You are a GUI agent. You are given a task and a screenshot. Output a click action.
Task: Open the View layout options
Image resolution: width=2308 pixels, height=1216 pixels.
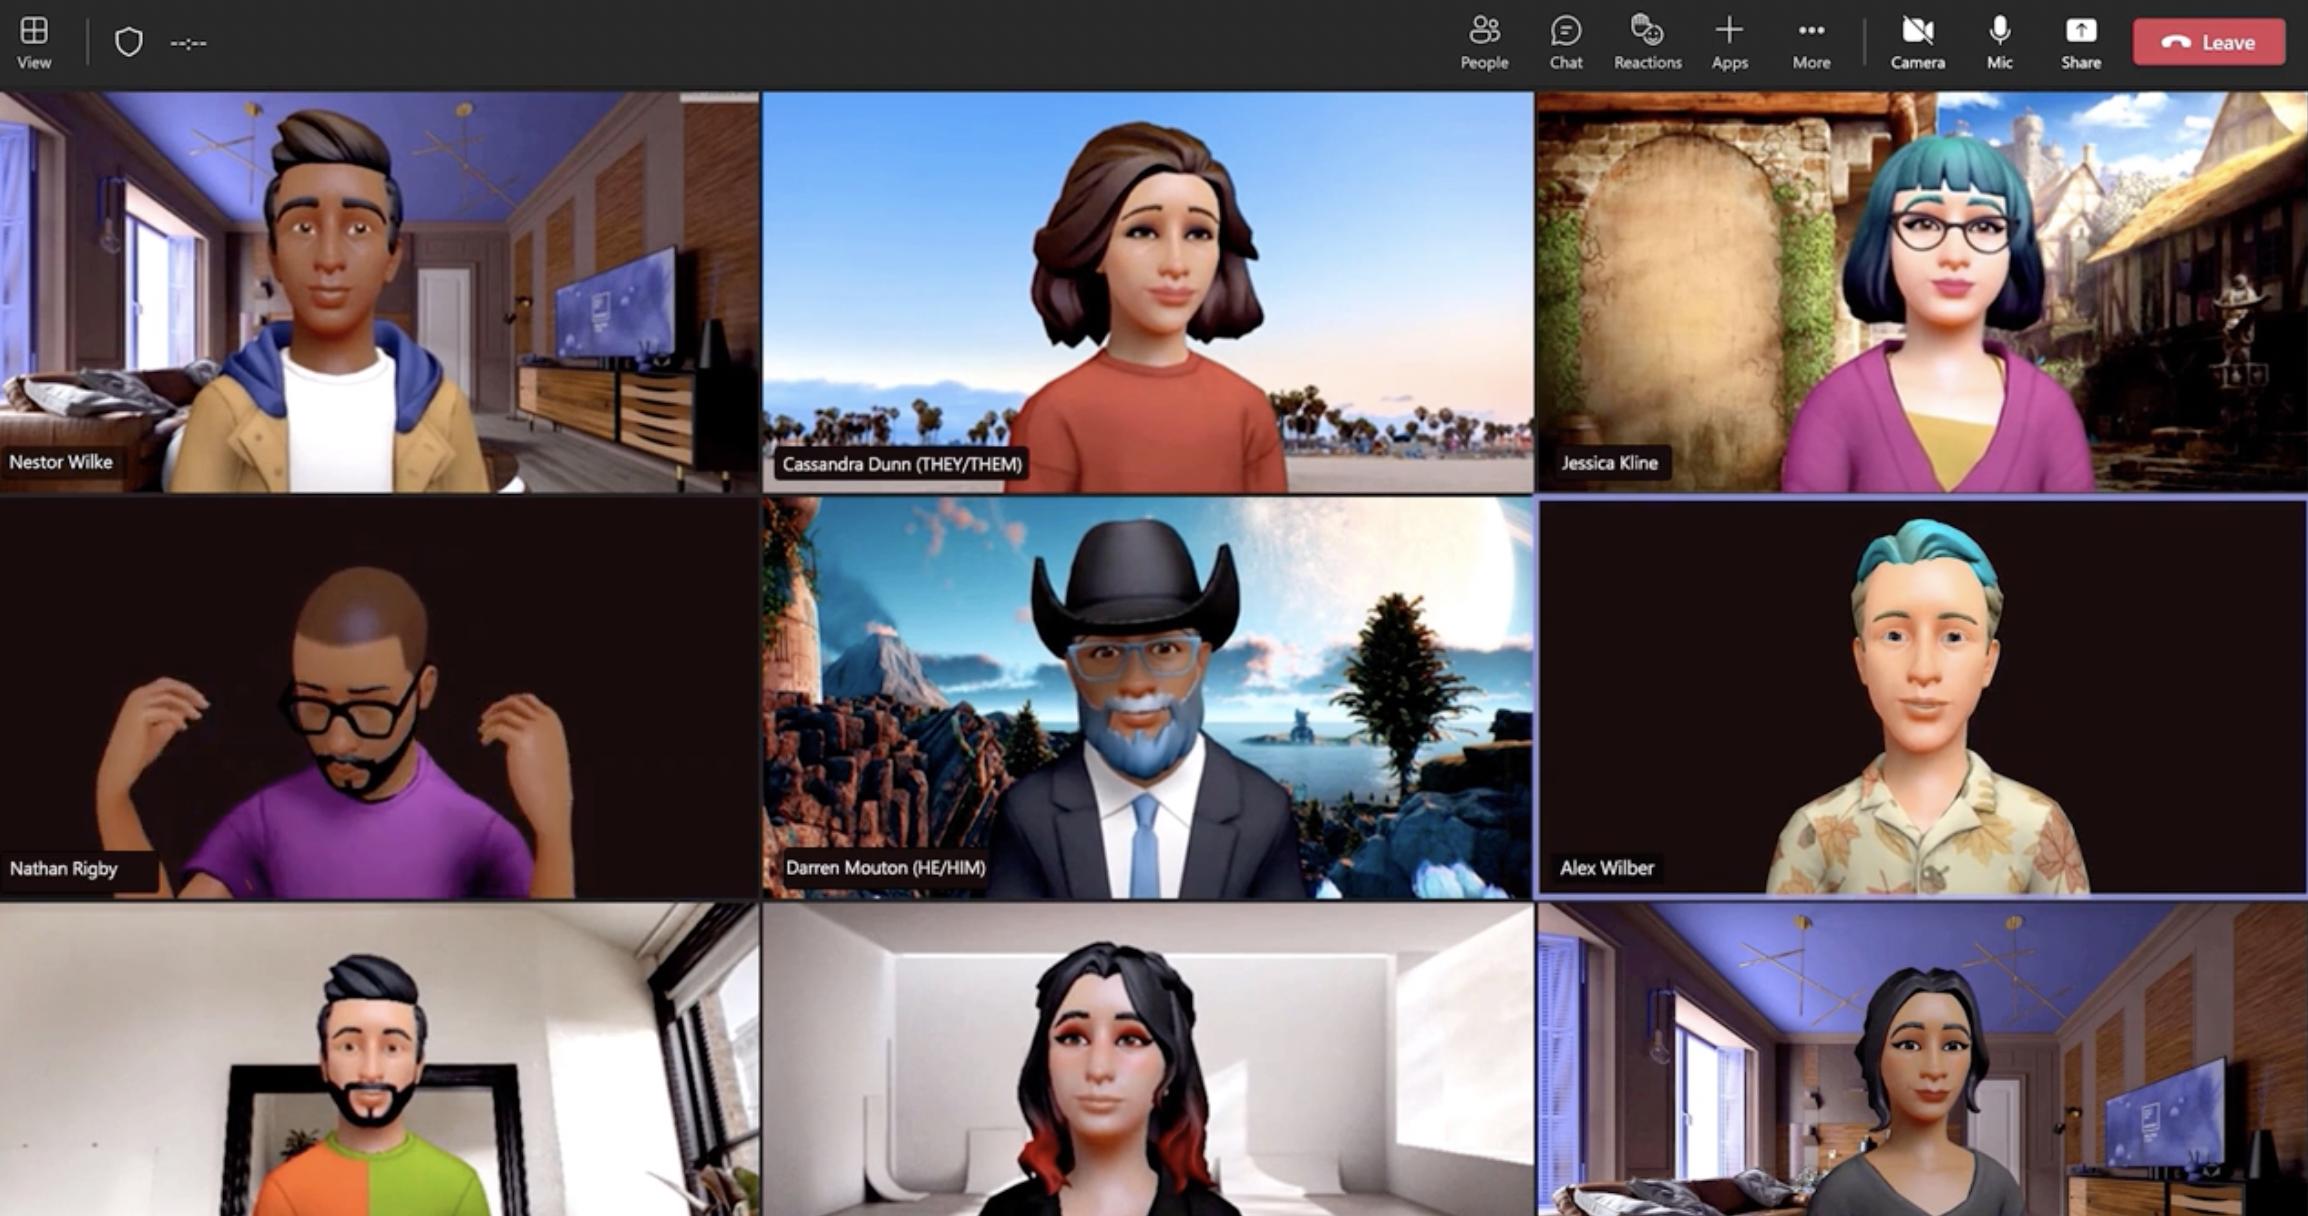34,43
